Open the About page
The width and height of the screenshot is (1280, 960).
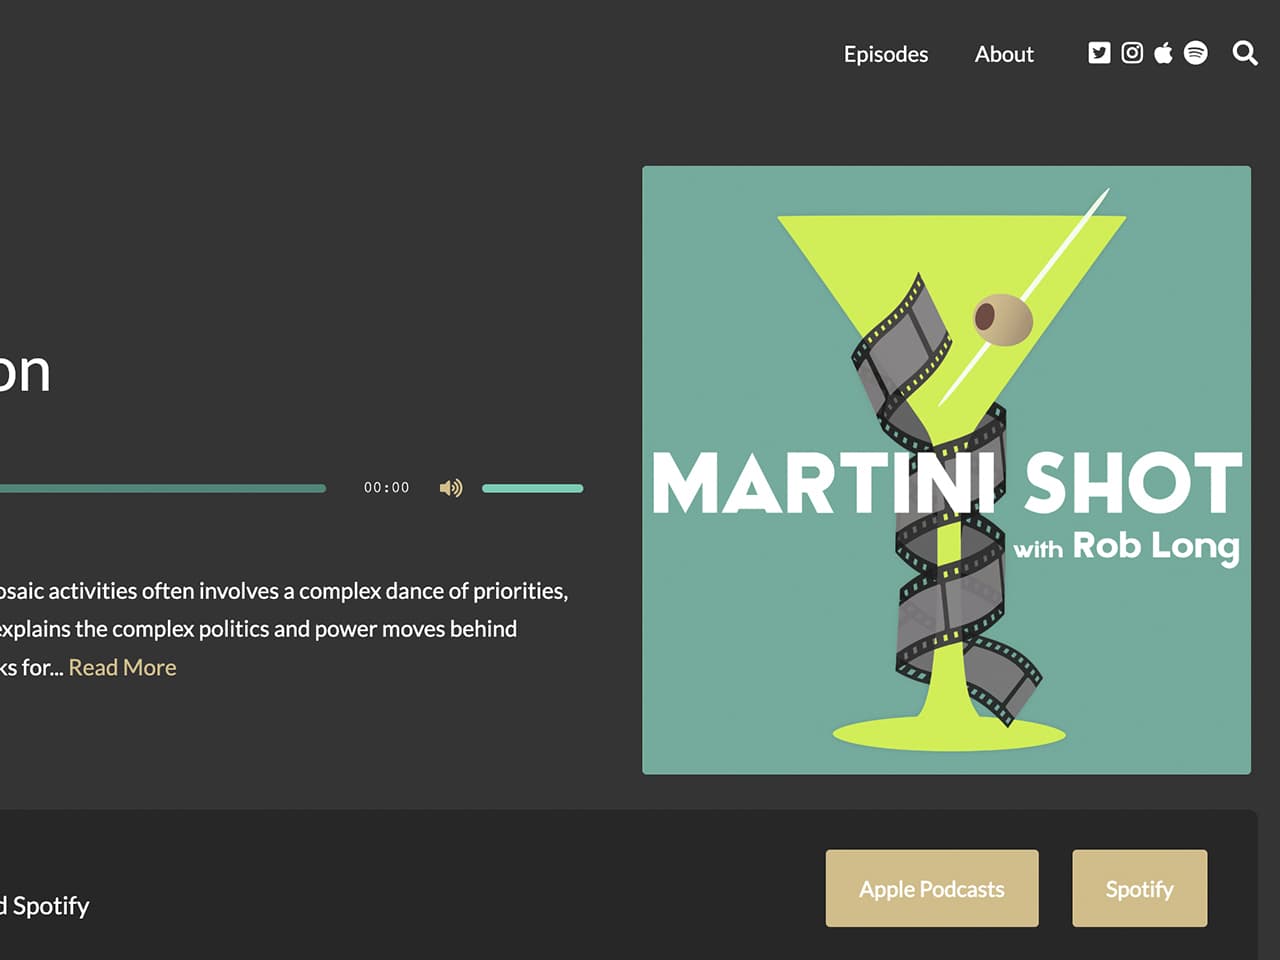pyautogui.click(x=1004, y=54)
